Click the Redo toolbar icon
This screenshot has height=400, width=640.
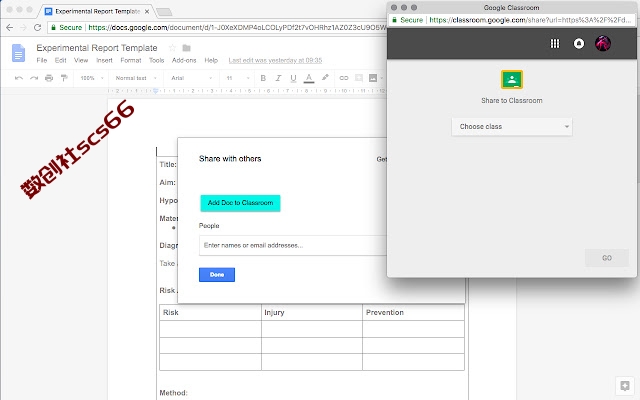[x=34, y=78]
